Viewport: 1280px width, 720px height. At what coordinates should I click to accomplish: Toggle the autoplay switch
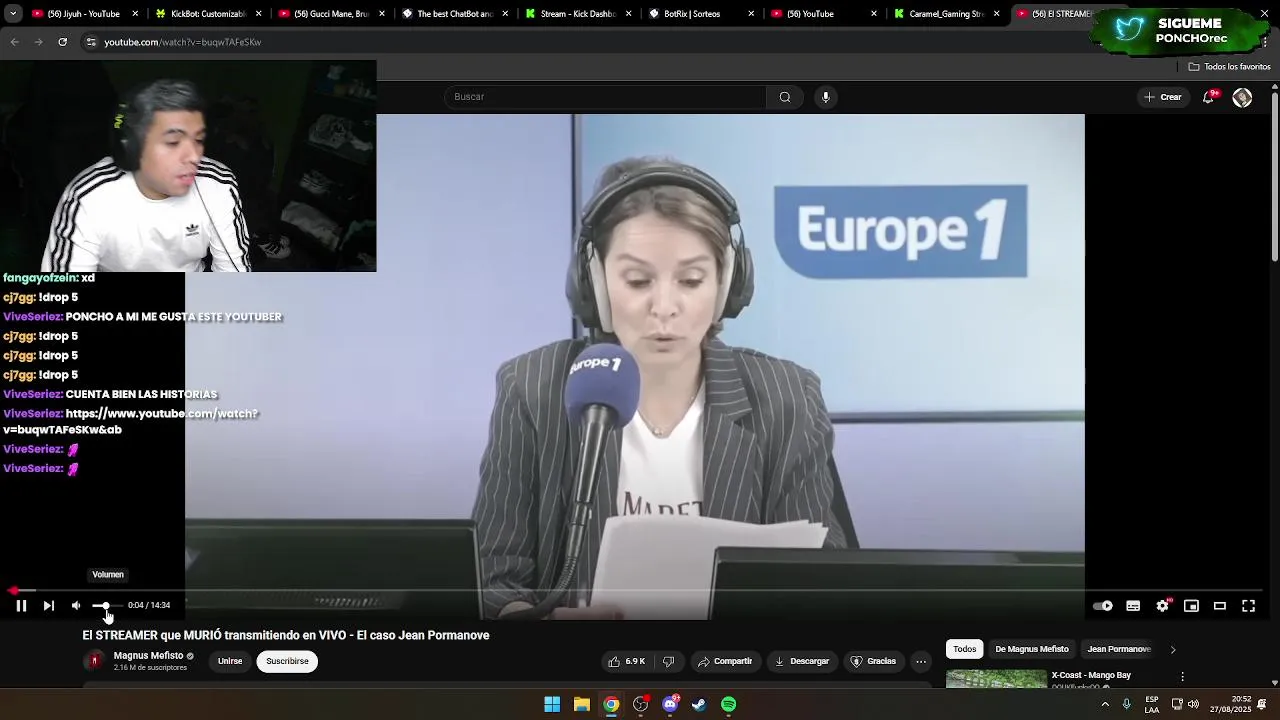[x=1103, y=606]
